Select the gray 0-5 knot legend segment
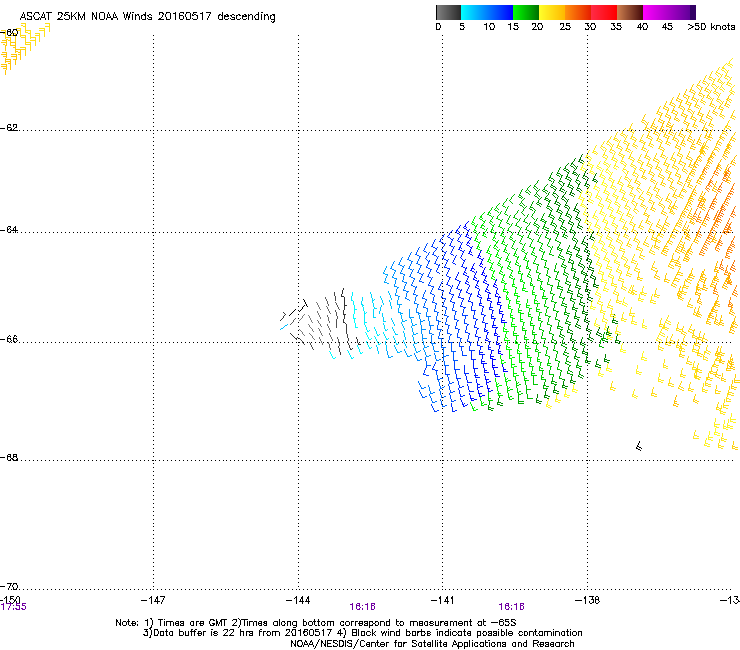 coord(448,12)
